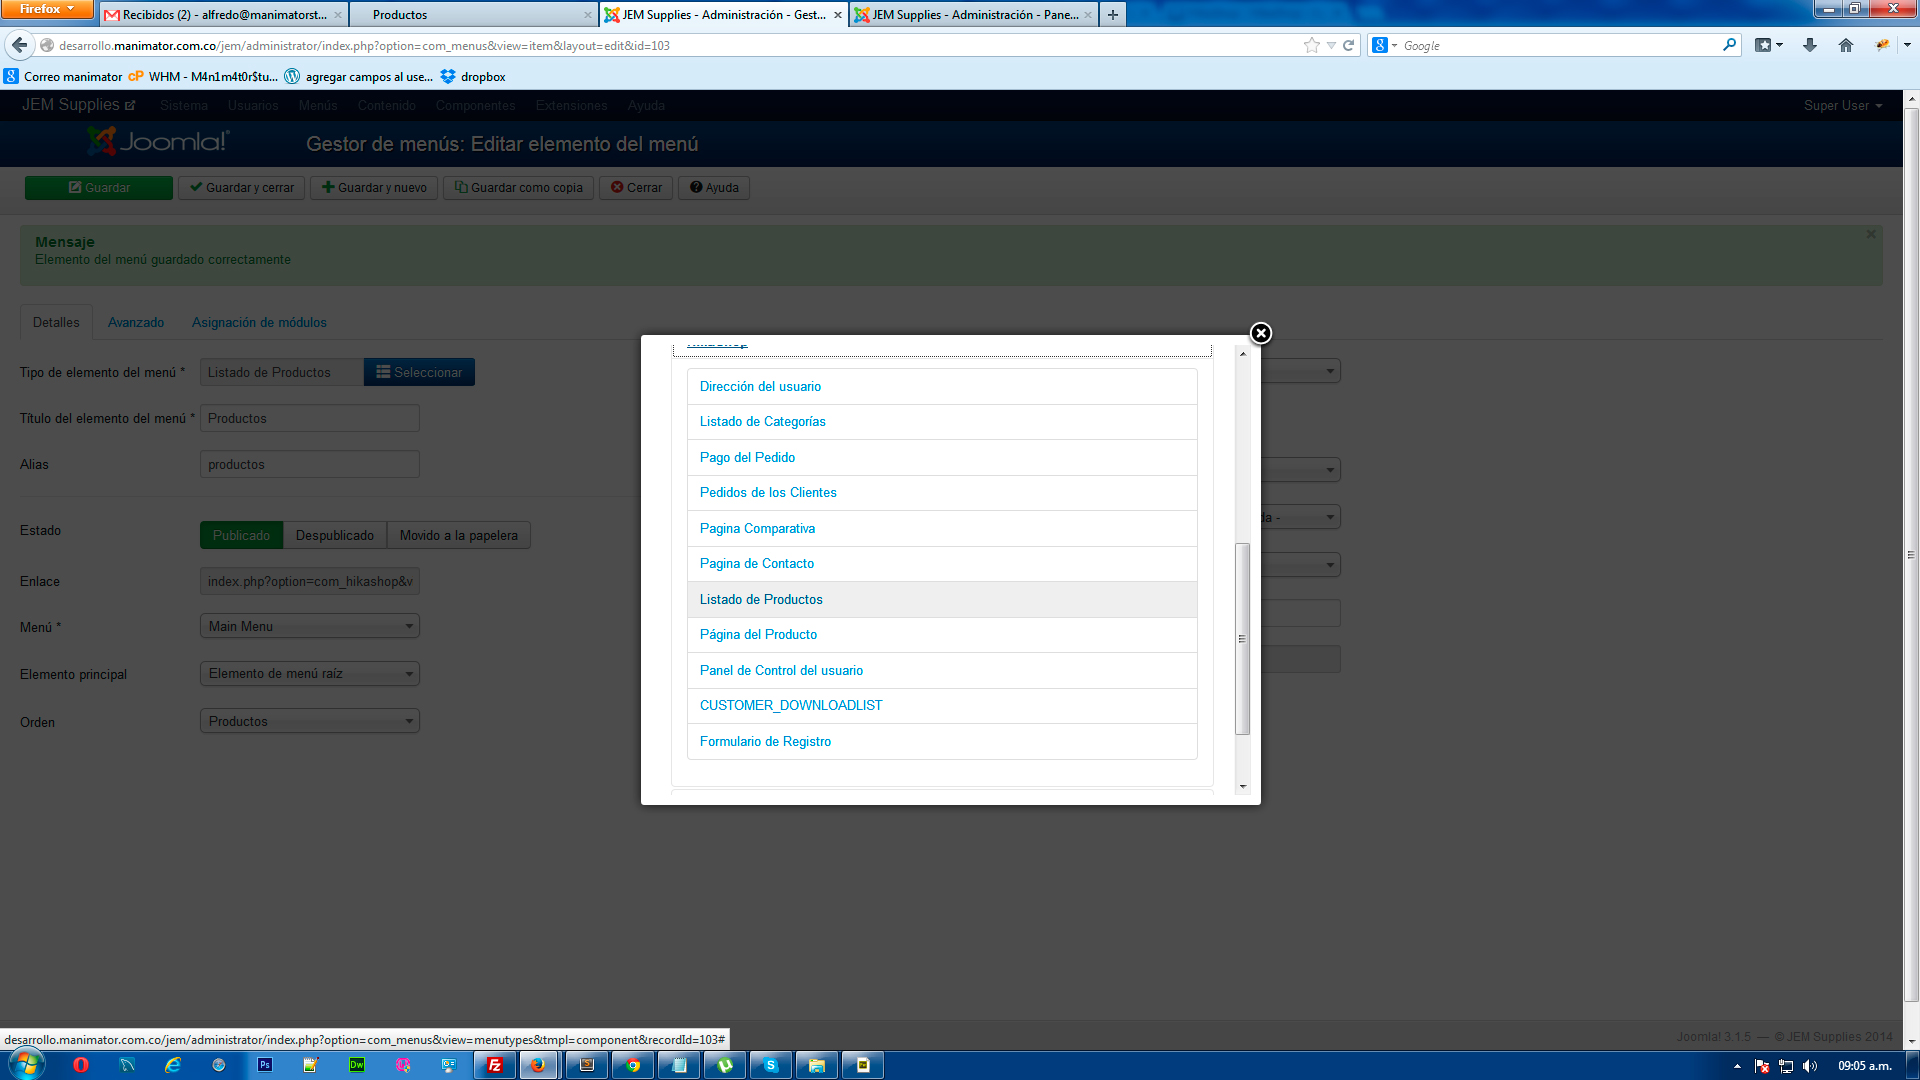Switch to the Avanzado tab

136,322
